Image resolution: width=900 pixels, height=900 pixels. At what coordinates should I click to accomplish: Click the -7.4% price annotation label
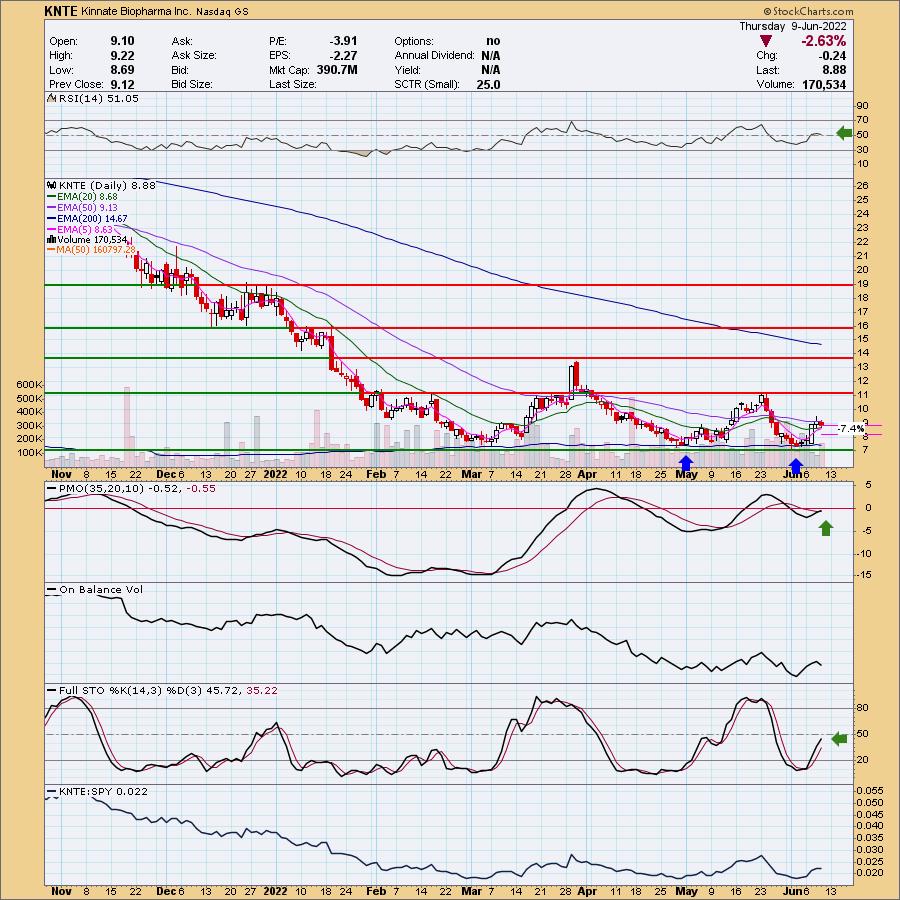851,429
